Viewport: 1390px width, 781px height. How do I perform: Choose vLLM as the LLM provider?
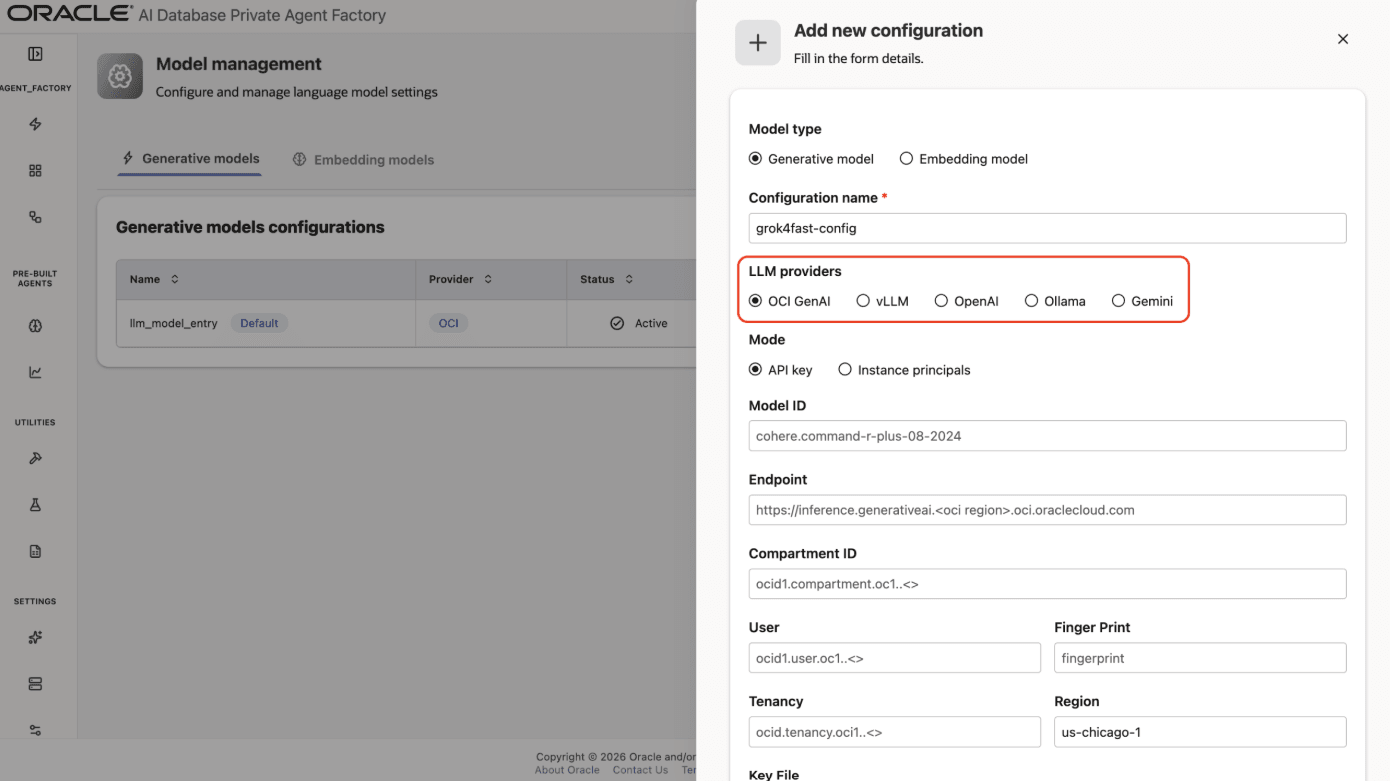click(863, 301)
